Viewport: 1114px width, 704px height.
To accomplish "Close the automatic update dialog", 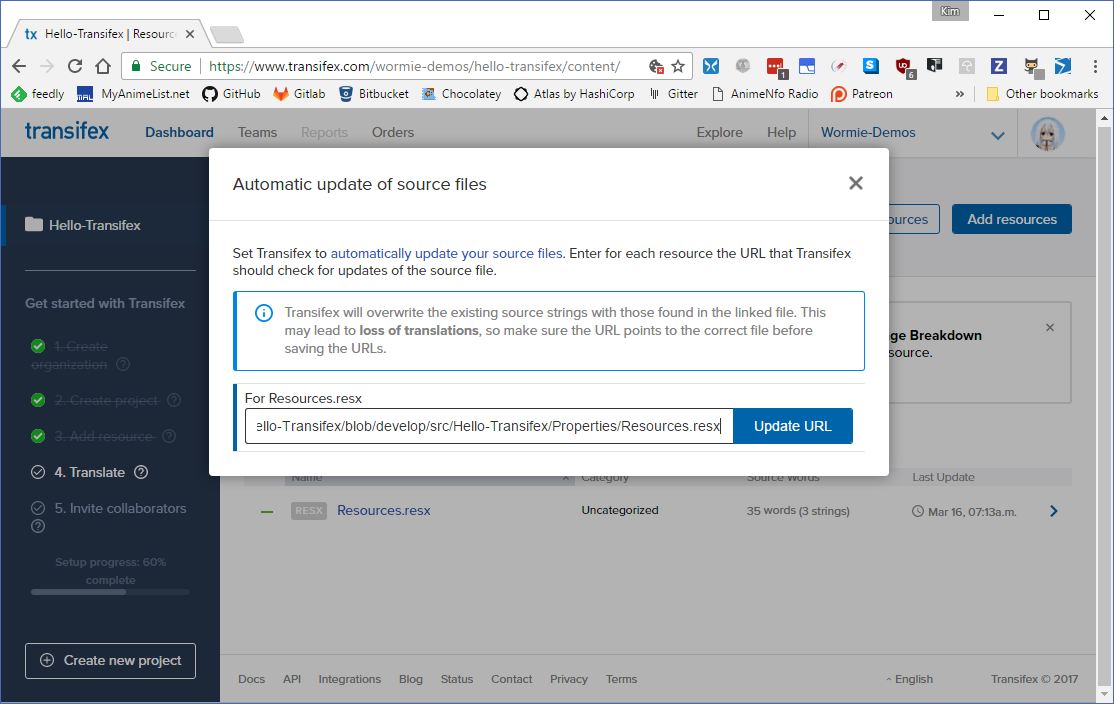I will (855, 183).
